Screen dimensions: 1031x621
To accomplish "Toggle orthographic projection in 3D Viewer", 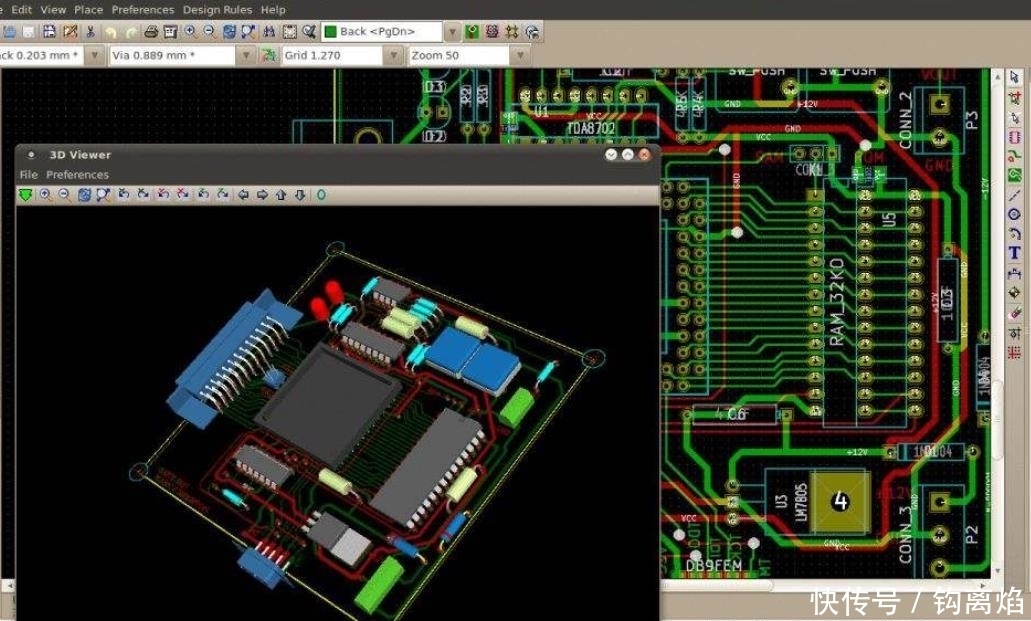I will point(321,195).
